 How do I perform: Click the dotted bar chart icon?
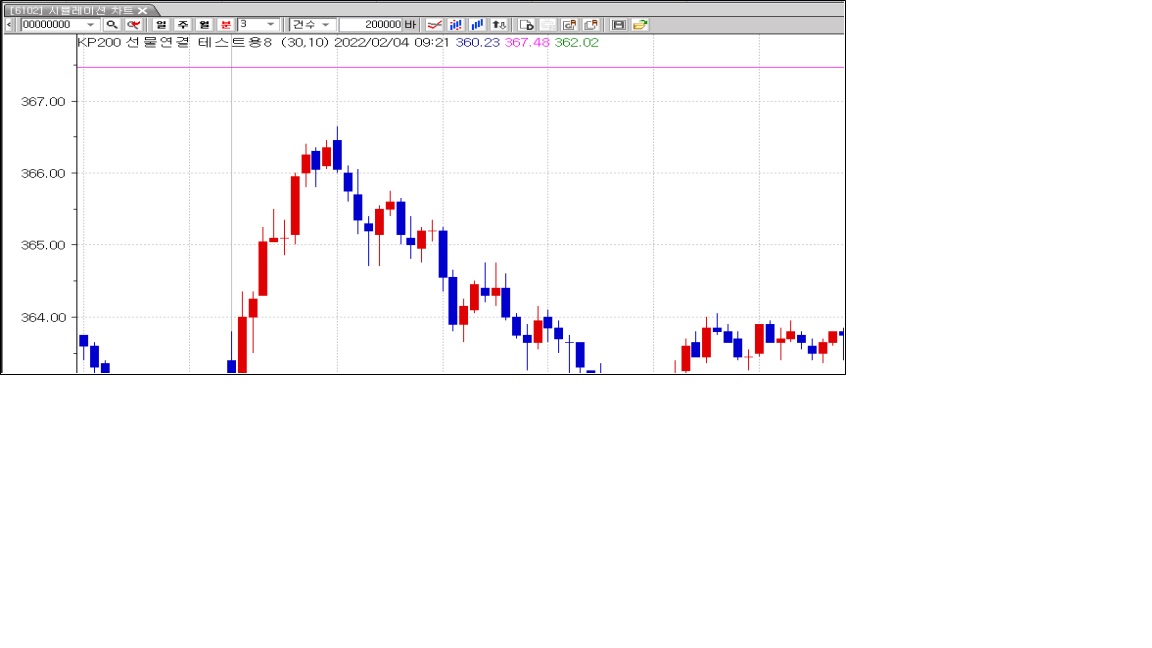(x=456, y=24)
